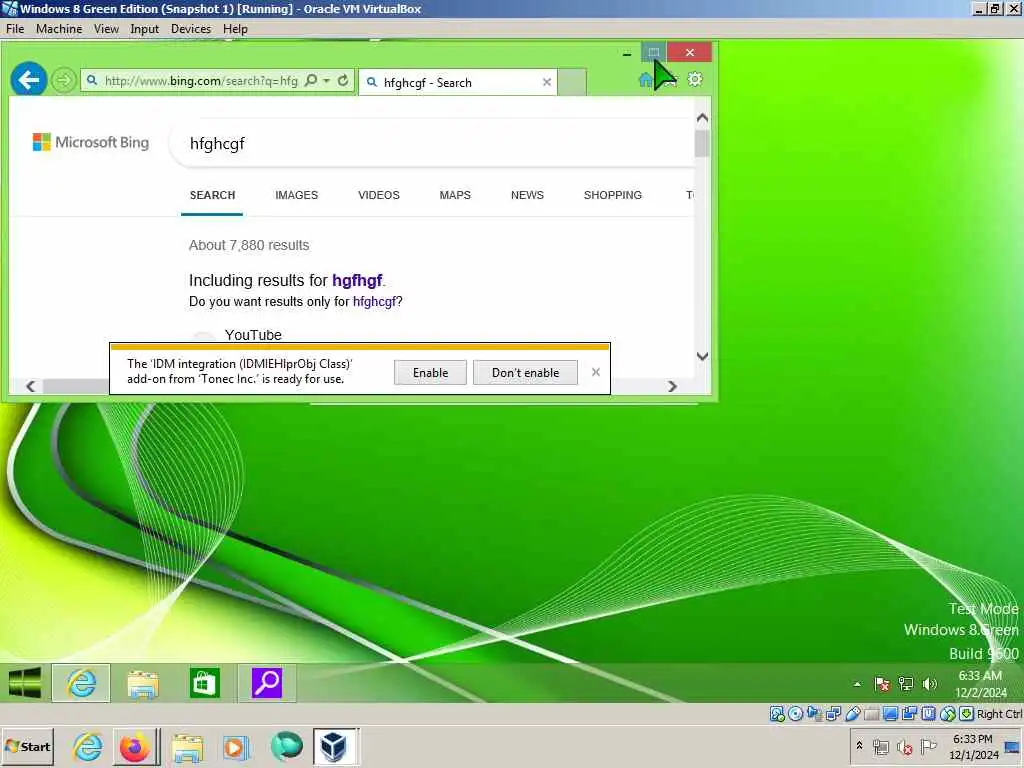Click guest volume speaker icon
Viewport: 1024px width, 768px height.
pos(929,684)
